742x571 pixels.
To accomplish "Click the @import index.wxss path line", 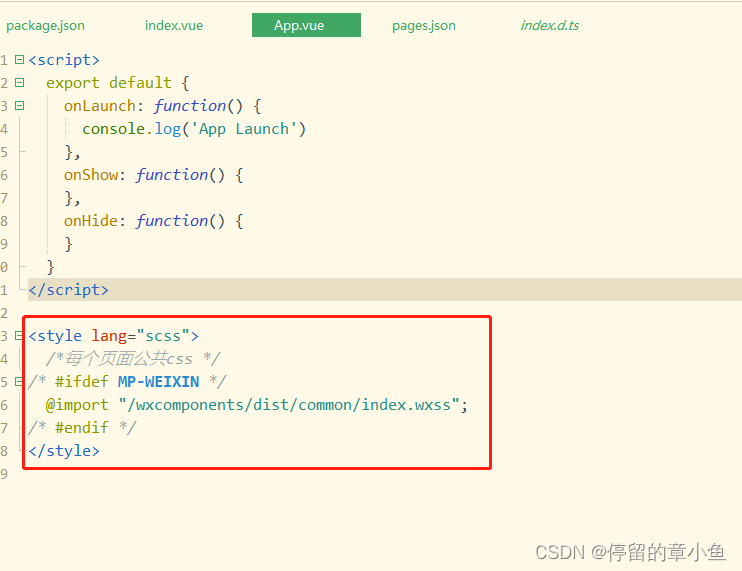I will click(256, 405).
